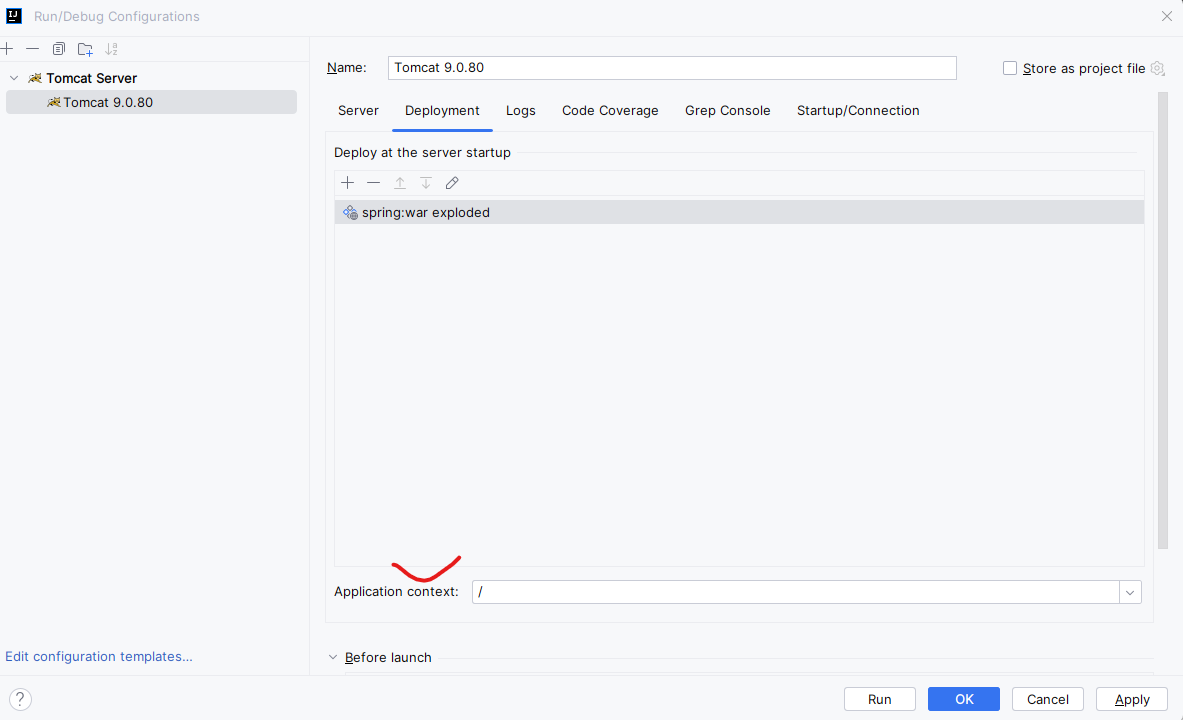Open the Application context dropdown
This screenshot has width=1183, height=720.
1130,592
